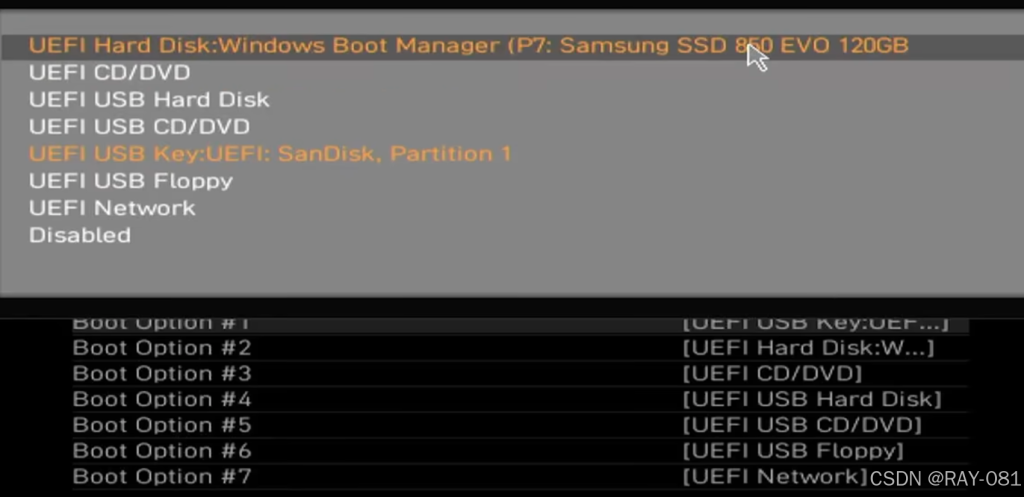Pick UEFI USB Hard Disk in the popup list
This screenshot has width=1024, height=497.
[149, 99]
